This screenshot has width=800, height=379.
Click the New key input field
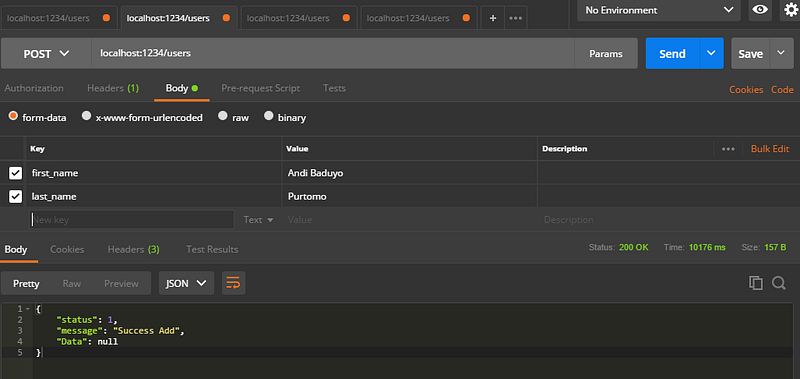132,220
